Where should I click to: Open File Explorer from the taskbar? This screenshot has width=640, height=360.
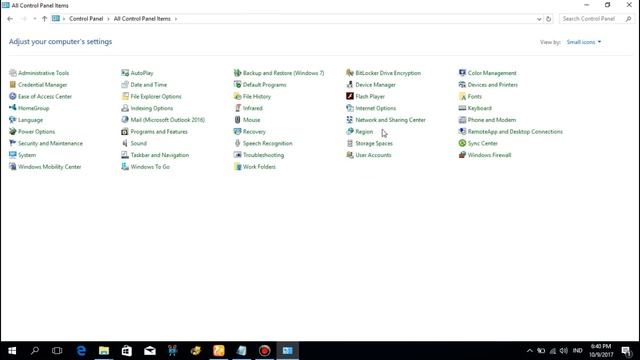(x=104, y=351)
